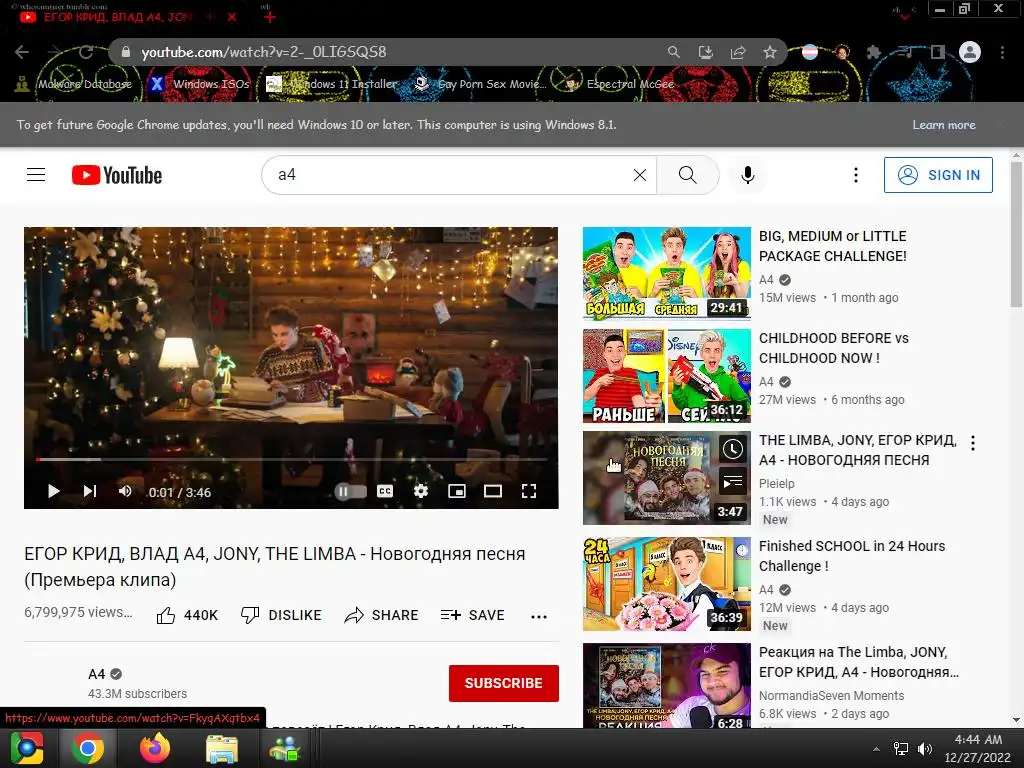Show hidden tray icons arrow
Screen dimensions: 1024x768
tap(876, 749)
